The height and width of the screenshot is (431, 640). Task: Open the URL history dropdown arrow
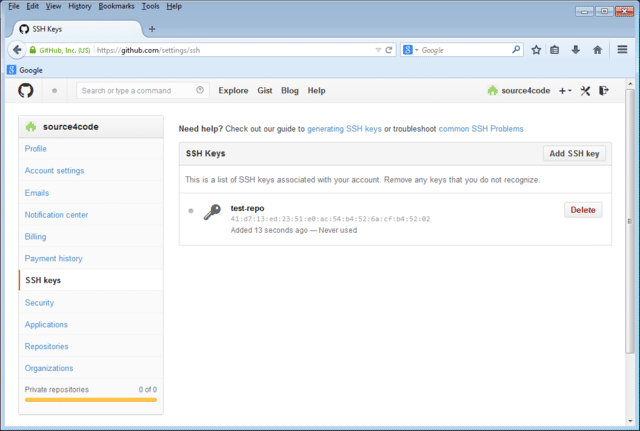click(378, 50)
